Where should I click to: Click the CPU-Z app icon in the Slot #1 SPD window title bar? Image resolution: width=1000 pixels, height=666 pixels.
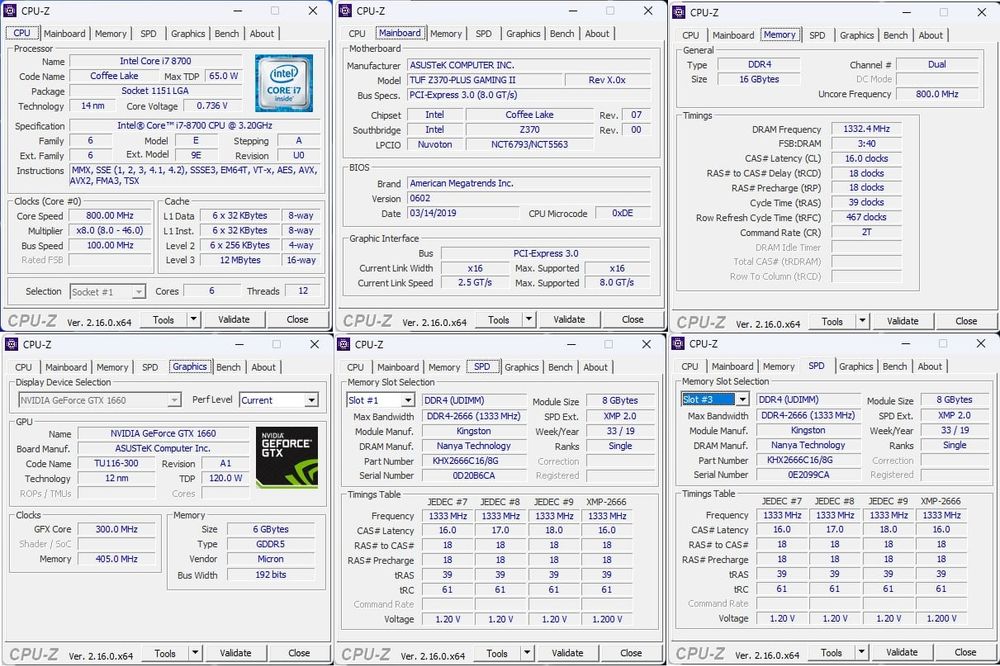click(344, 344)
